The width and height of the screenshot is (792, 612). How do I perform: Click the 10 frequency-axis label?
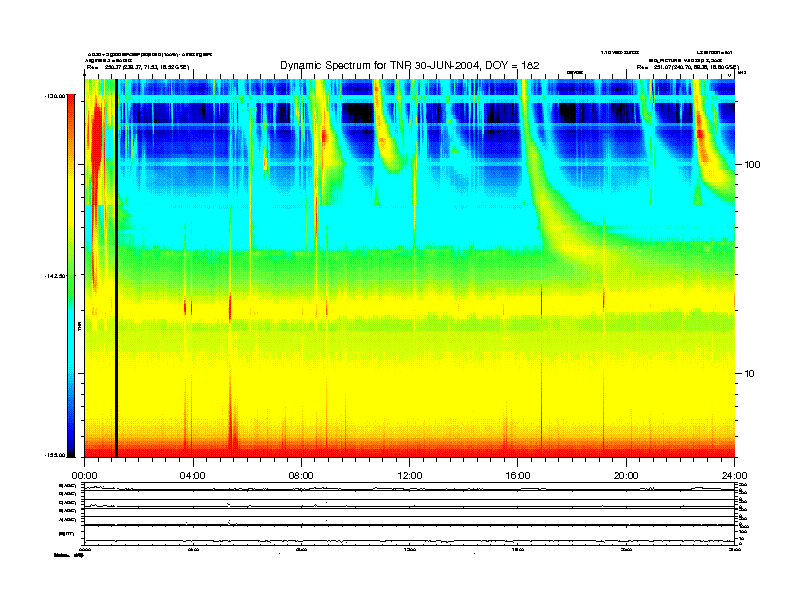[x=750, y=374]
